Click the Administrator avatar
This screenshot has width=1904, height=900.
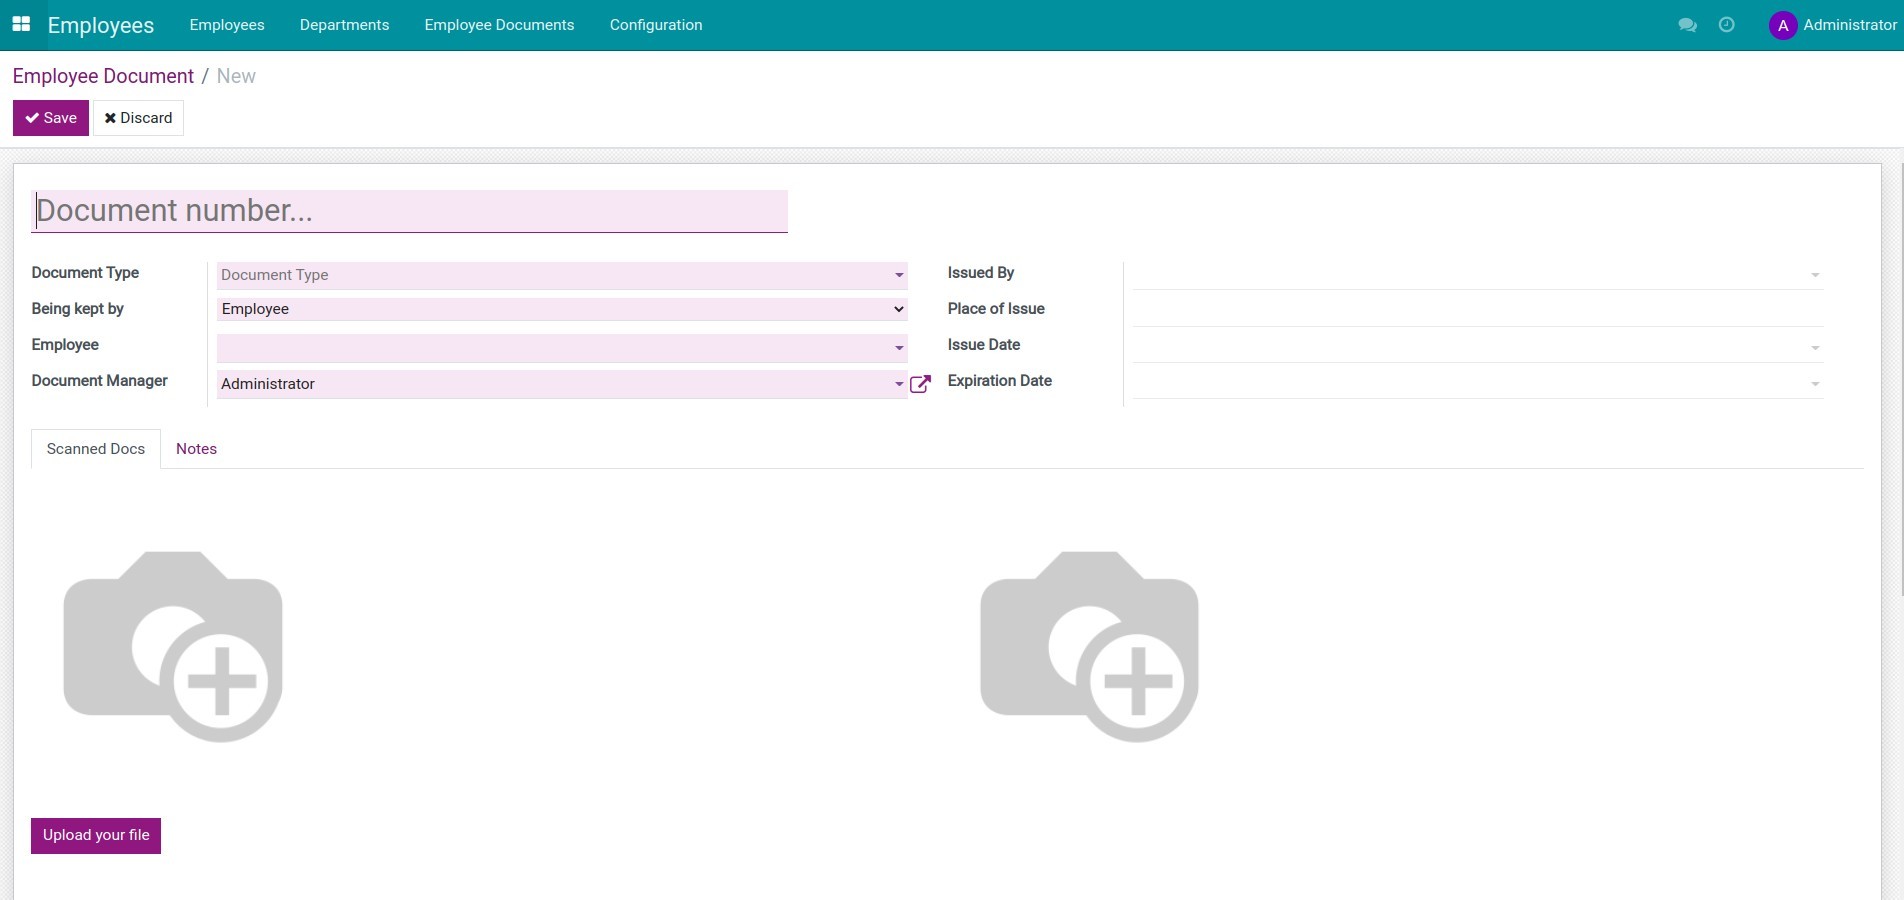pos(1782,25)
